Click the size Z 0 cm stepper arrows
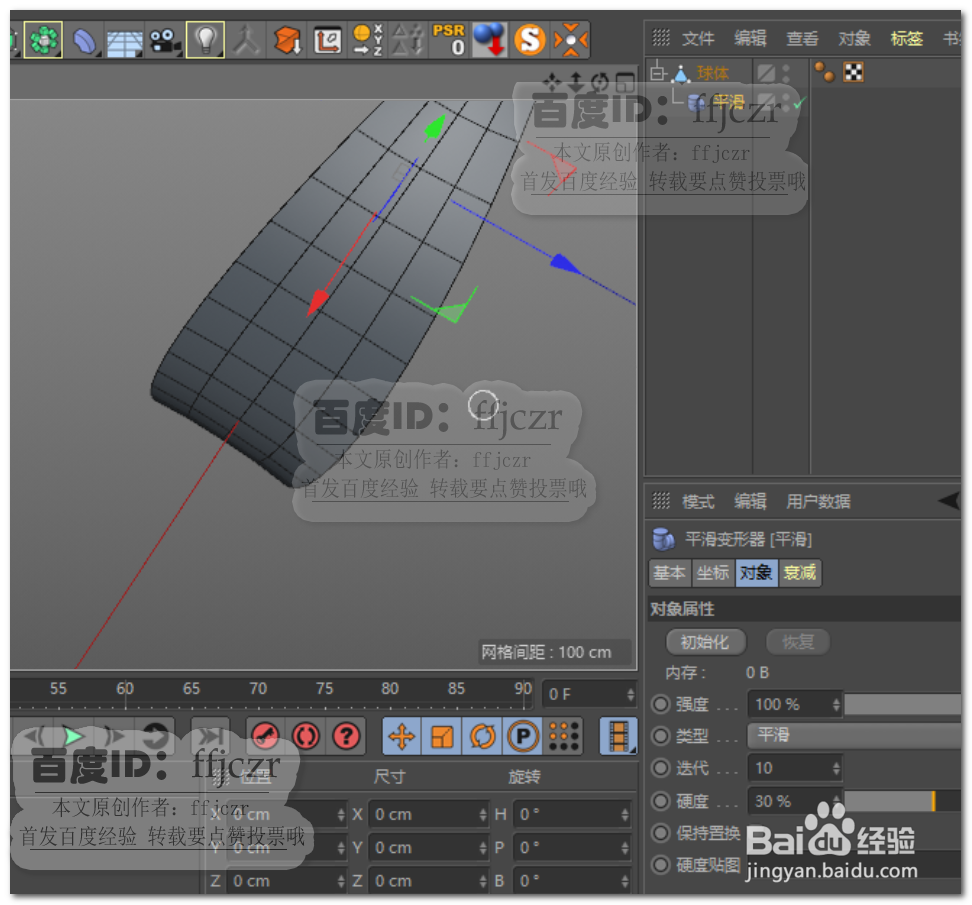This screenshot has height=905, width=972. 484,881
